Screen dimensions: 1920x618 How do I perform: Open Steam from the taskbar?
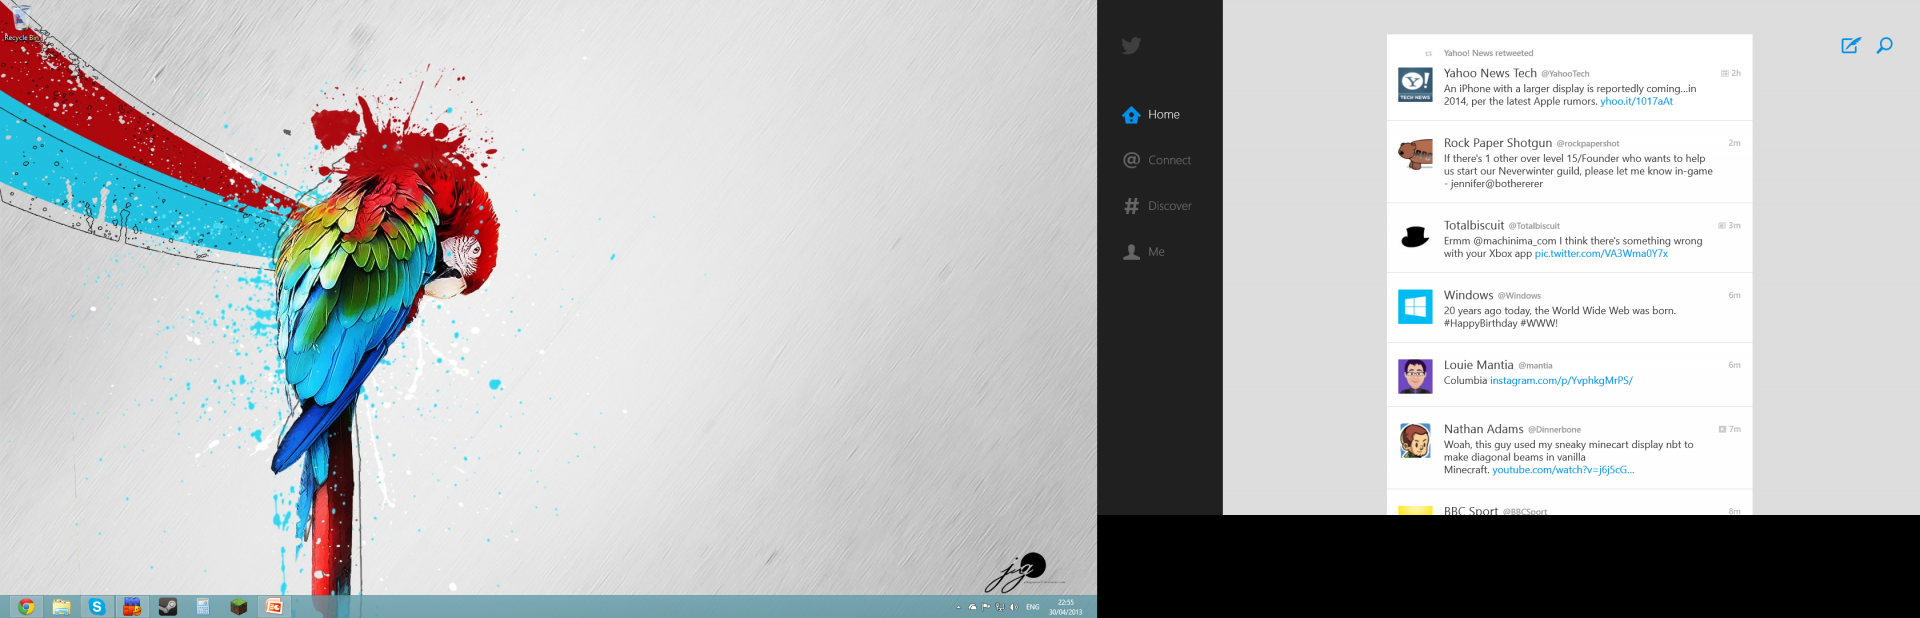[x=168, y=606]
